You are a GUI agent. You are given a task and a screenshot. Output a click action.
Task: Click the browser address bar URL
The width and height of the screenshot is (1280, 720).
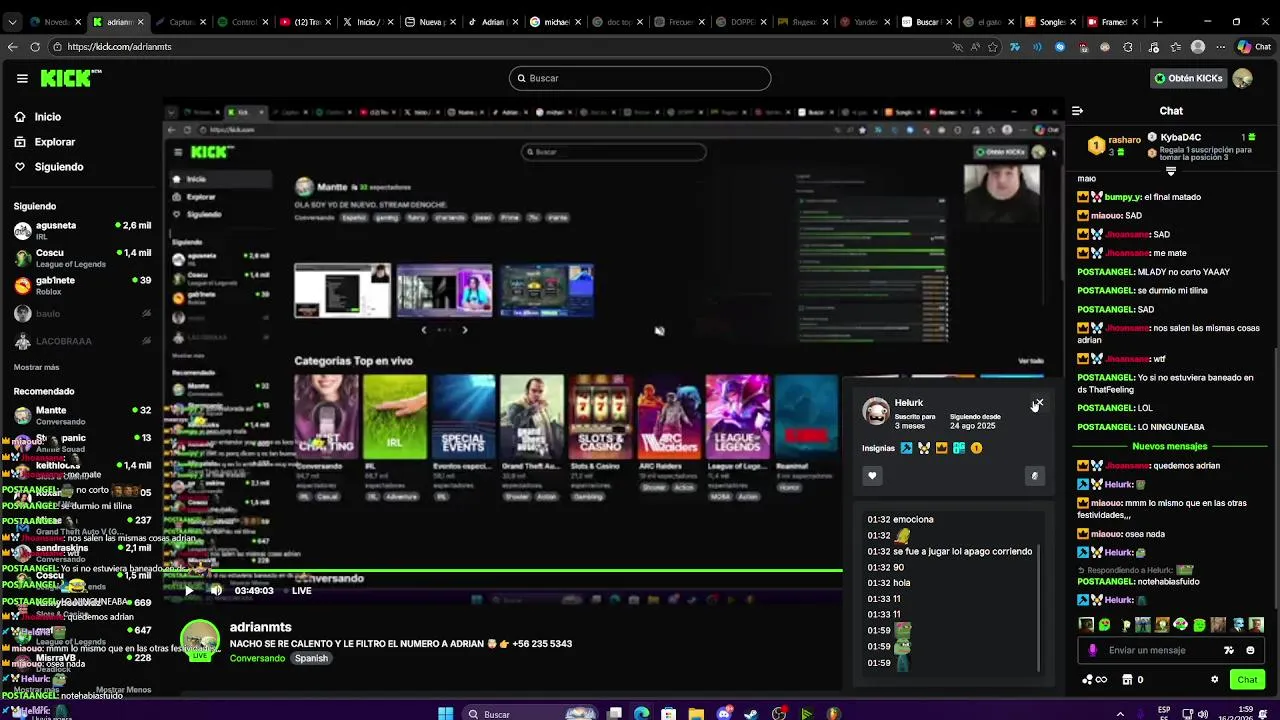pos(120,46)
